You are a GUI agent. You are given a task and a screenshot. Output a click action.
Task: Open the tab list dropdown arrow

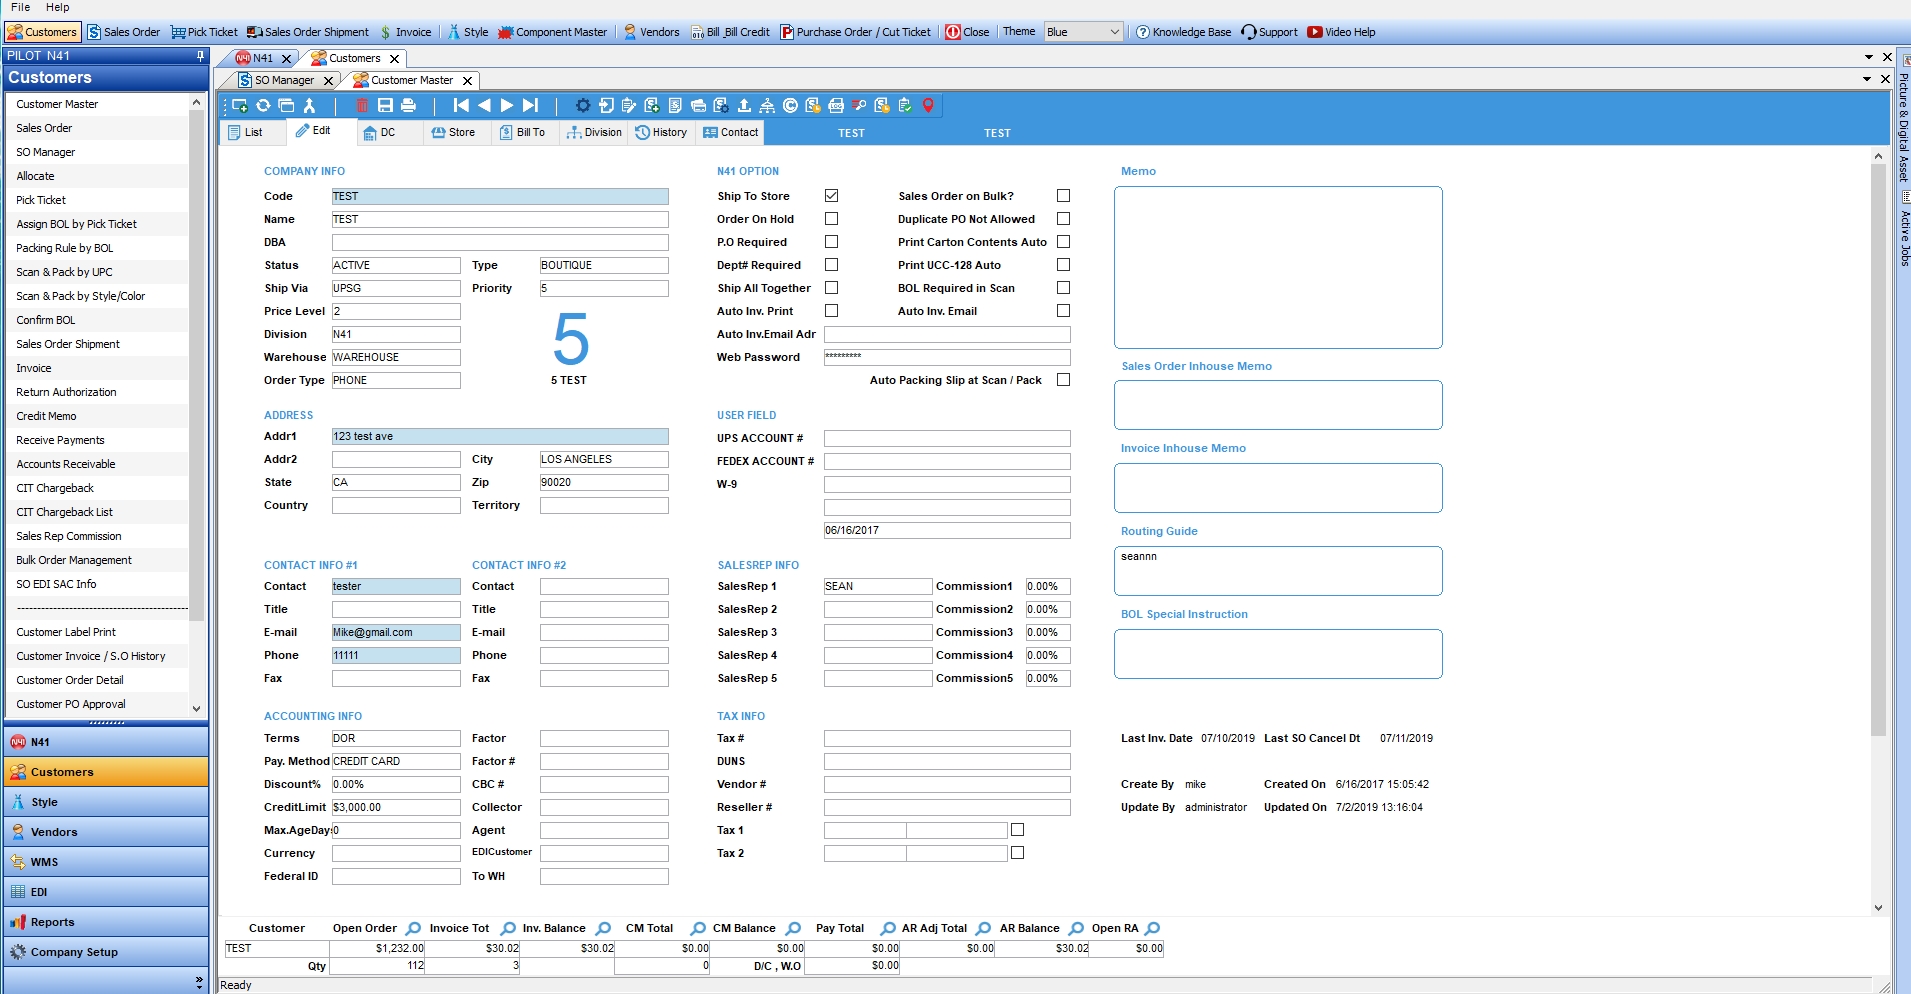pos(1868,57)
